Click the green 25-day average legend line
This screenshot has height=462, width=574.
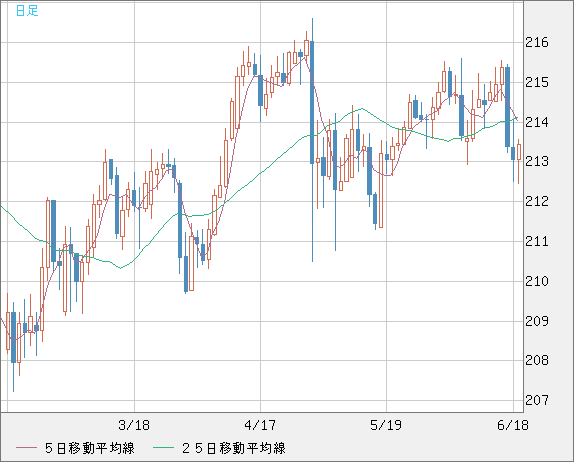tap(163, 448)
